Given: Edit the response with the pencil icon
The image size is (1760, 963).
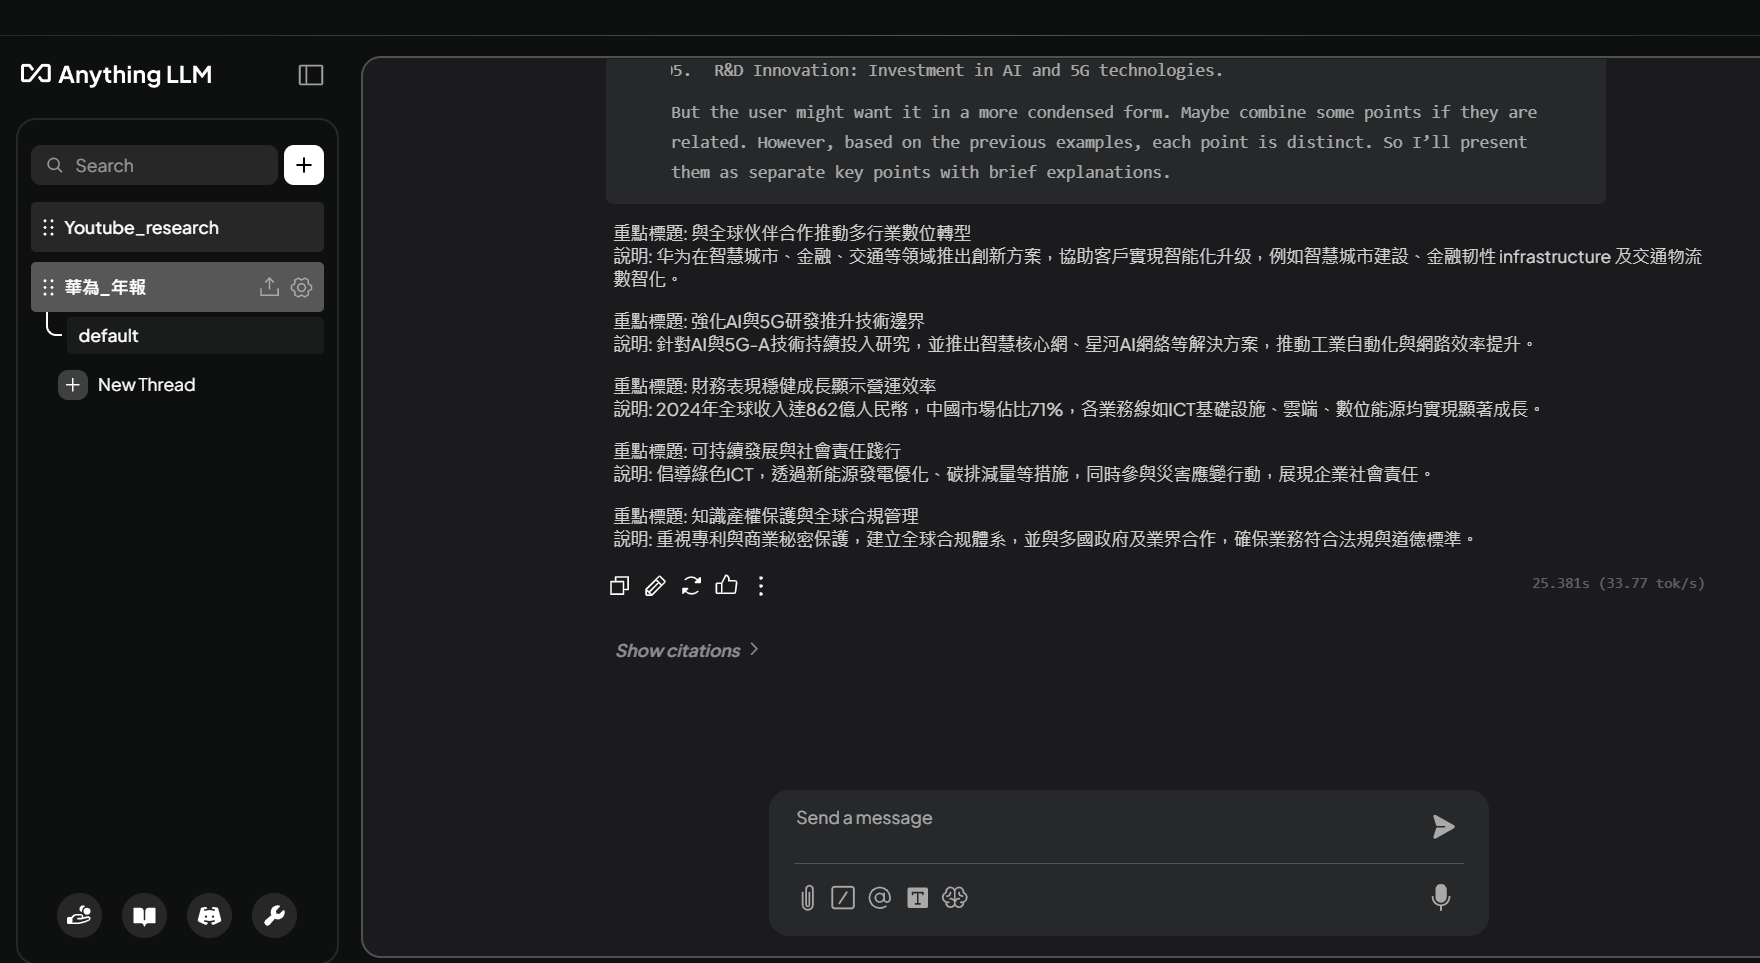Looking at the screenshot, I should 655,586.
